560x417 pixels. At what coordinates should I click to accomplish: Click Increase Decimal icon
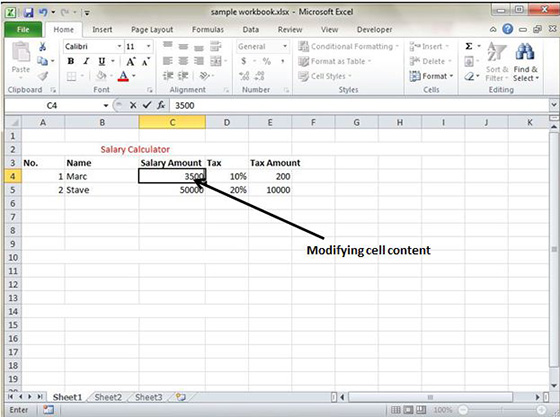point(244,76)
